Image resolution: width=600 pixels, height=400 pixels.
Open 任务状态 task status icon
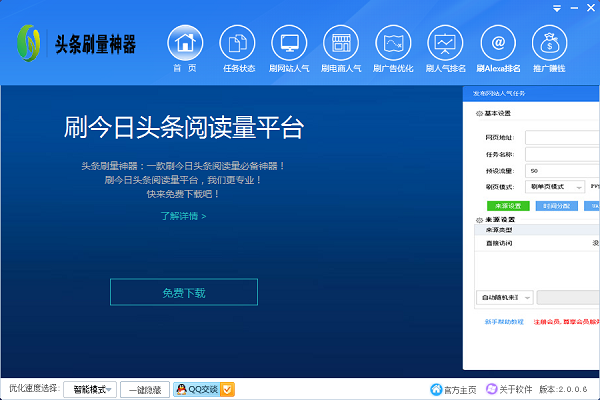(x=238, y=44)
